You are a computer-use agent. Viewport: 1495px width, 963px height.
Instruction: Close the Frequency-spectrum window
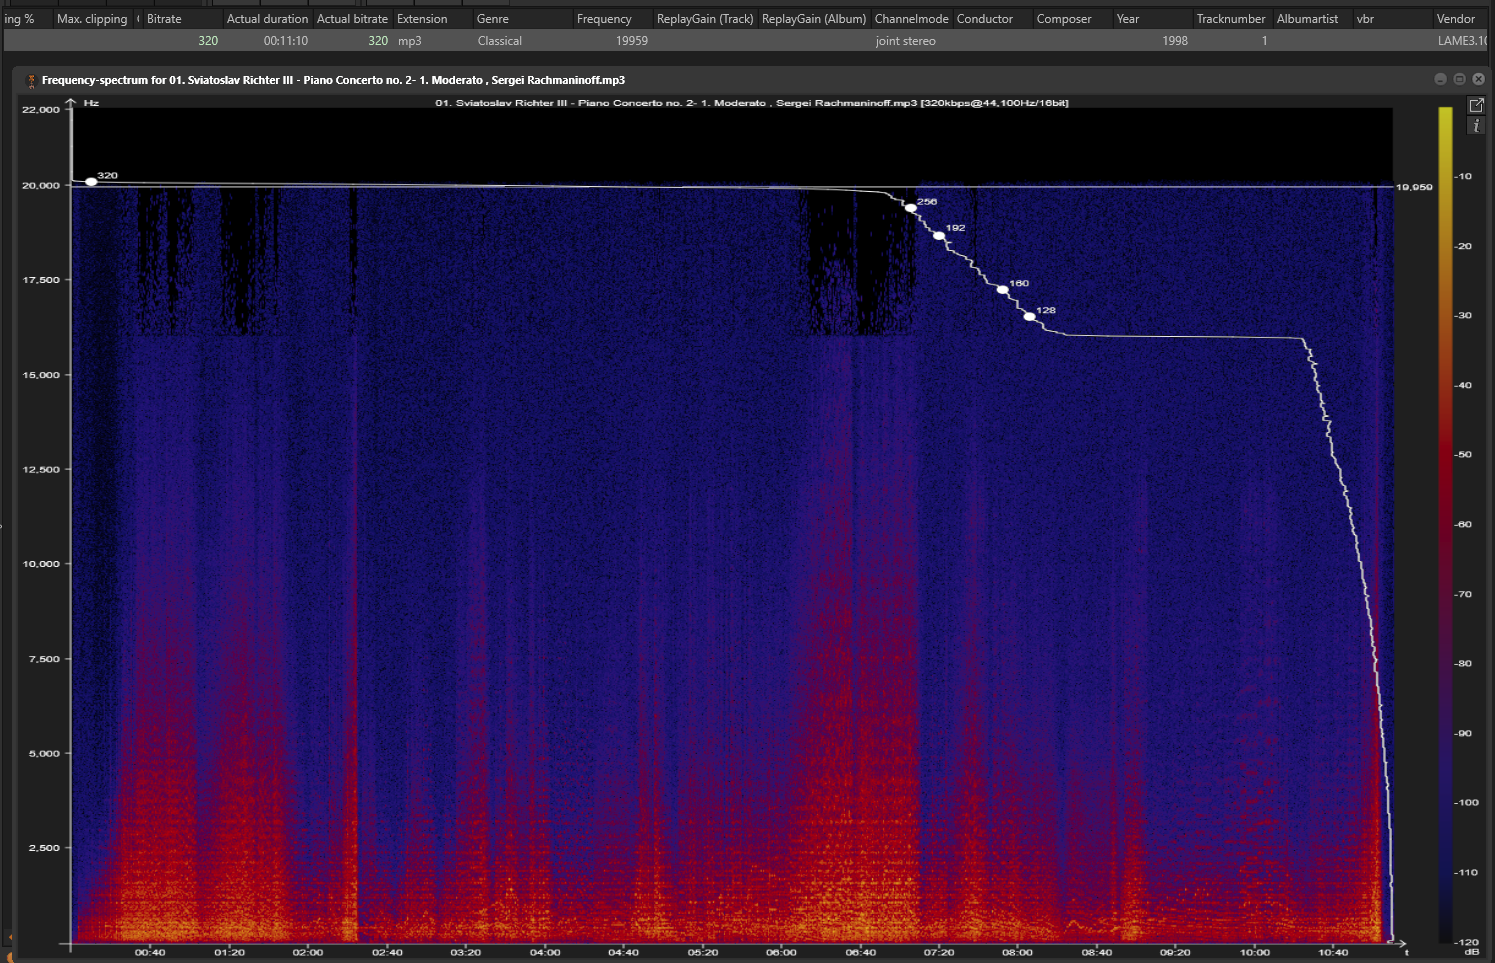click(x=1478, y=79)
